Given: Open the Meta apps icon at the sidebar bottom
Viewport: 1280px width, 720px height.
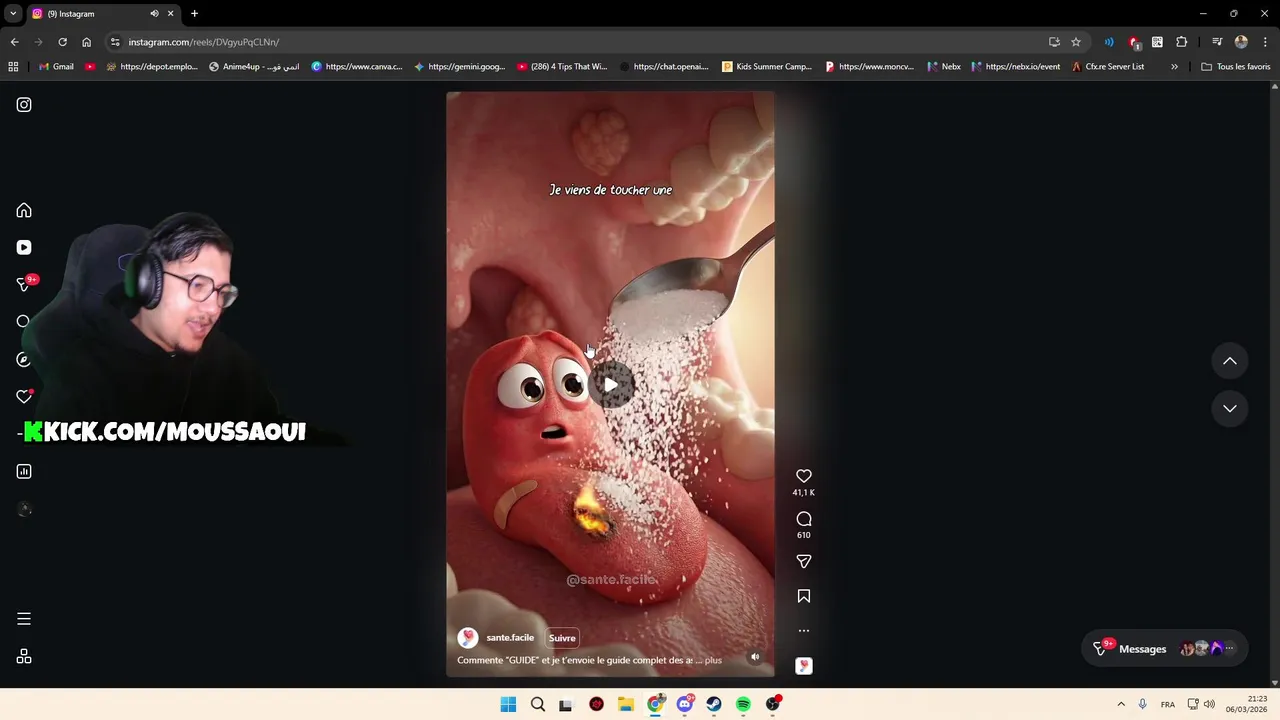Looking at the screenshot, I should coord(24,657).
